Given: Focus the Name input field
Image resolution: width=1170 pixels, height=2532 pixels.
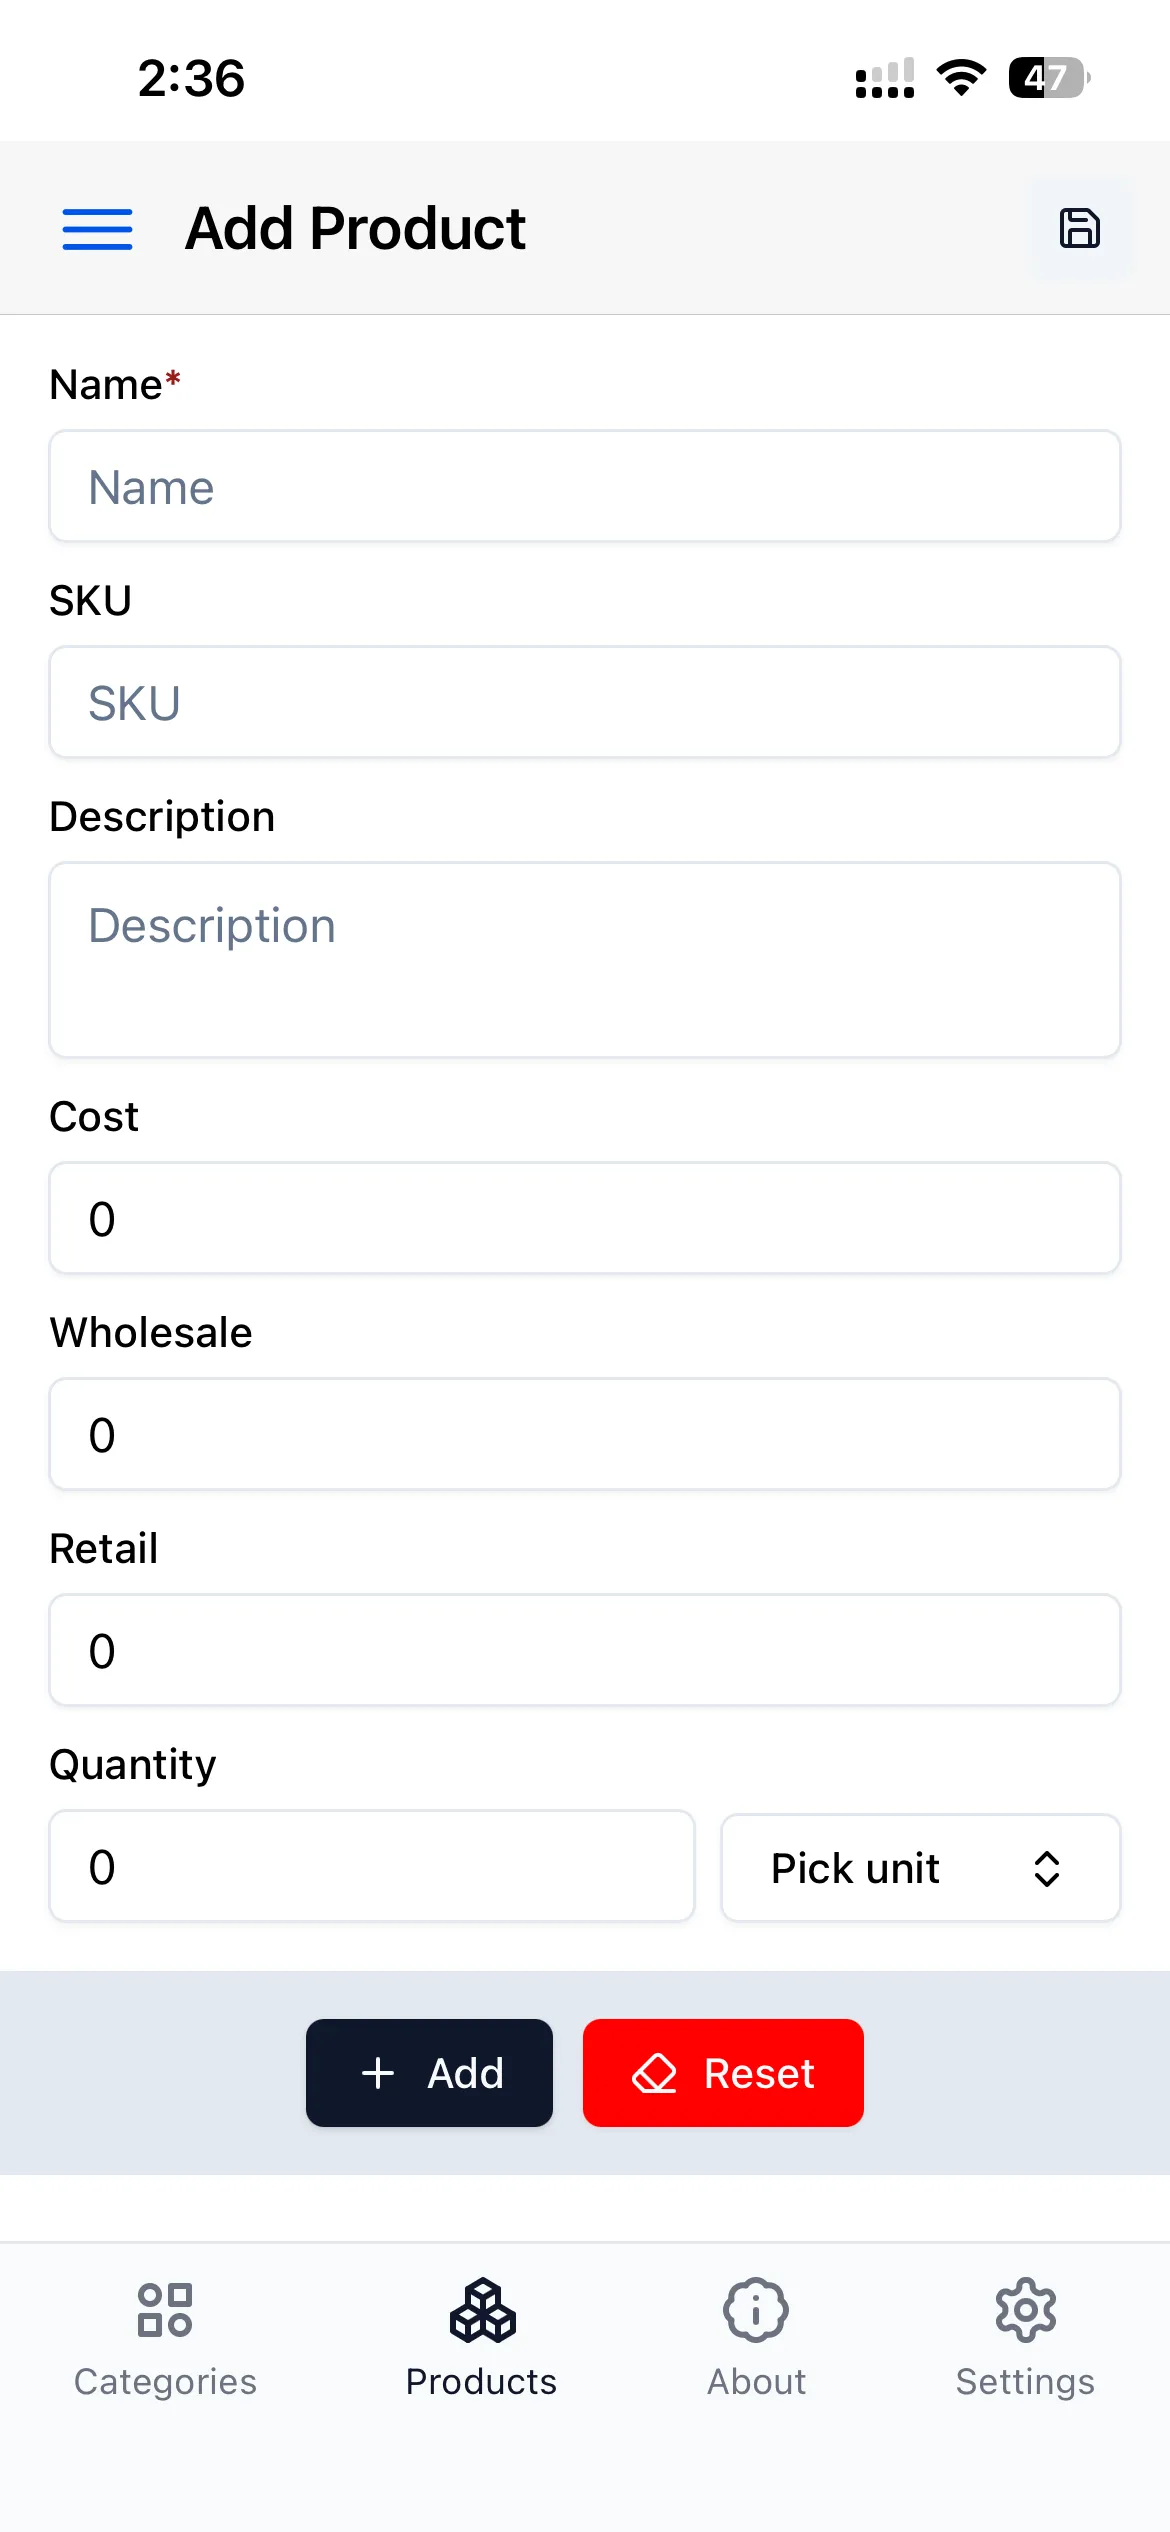Looking at the screenshot, I should click(x=585, y=487).
